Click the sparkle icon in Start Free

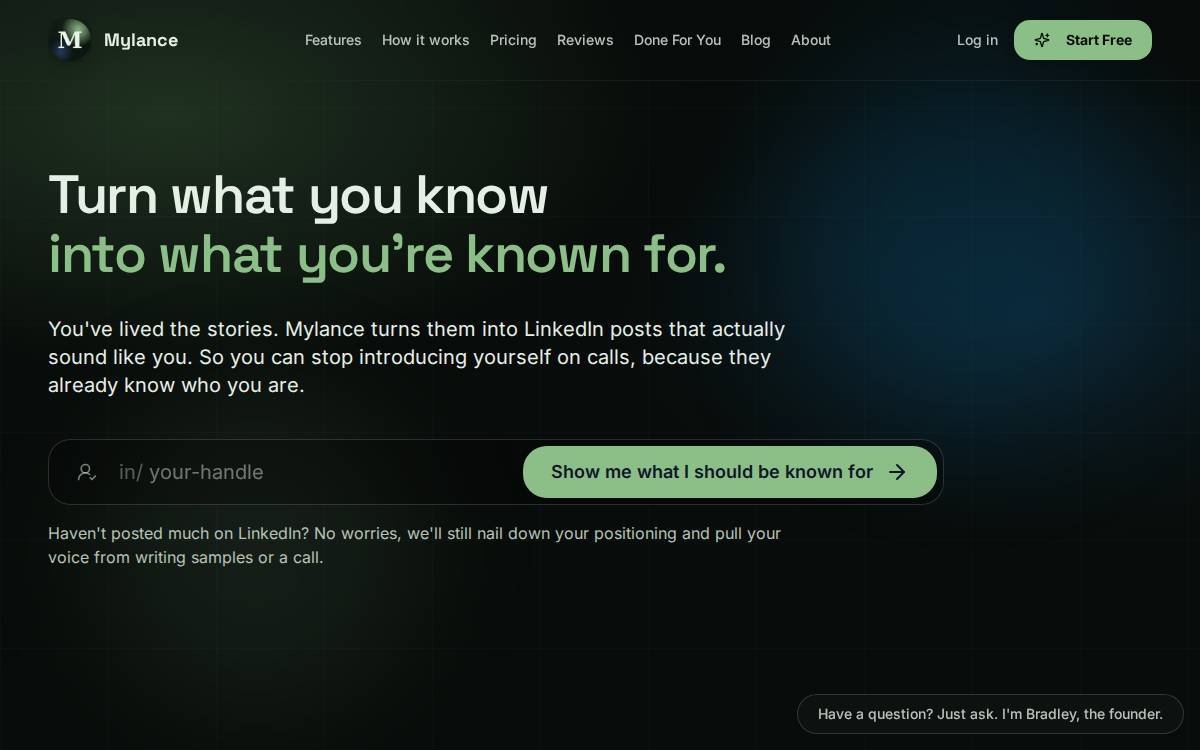1042,40
